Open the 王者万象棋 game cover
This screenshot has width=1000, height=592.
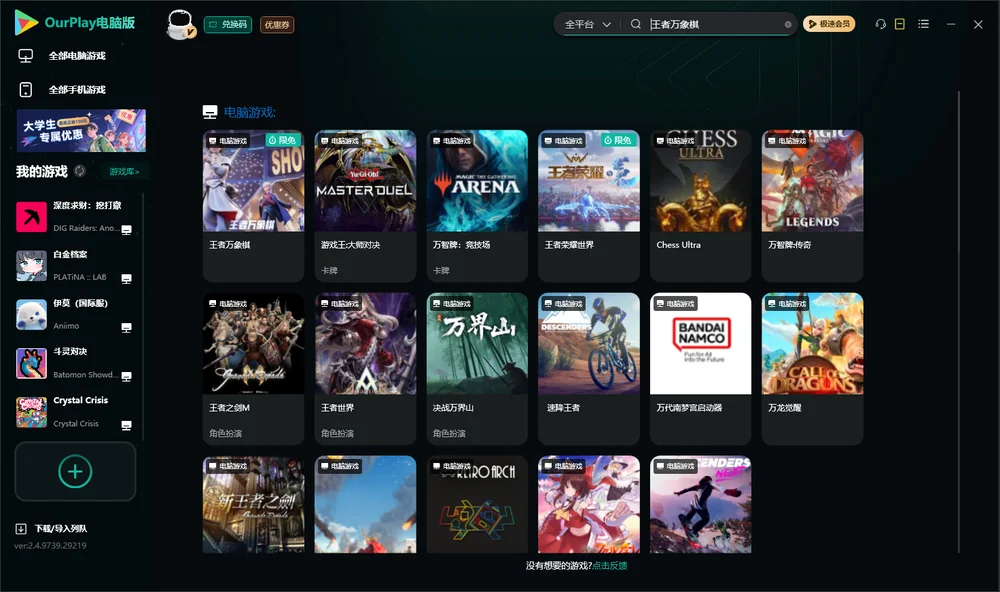tap(253, 181)
